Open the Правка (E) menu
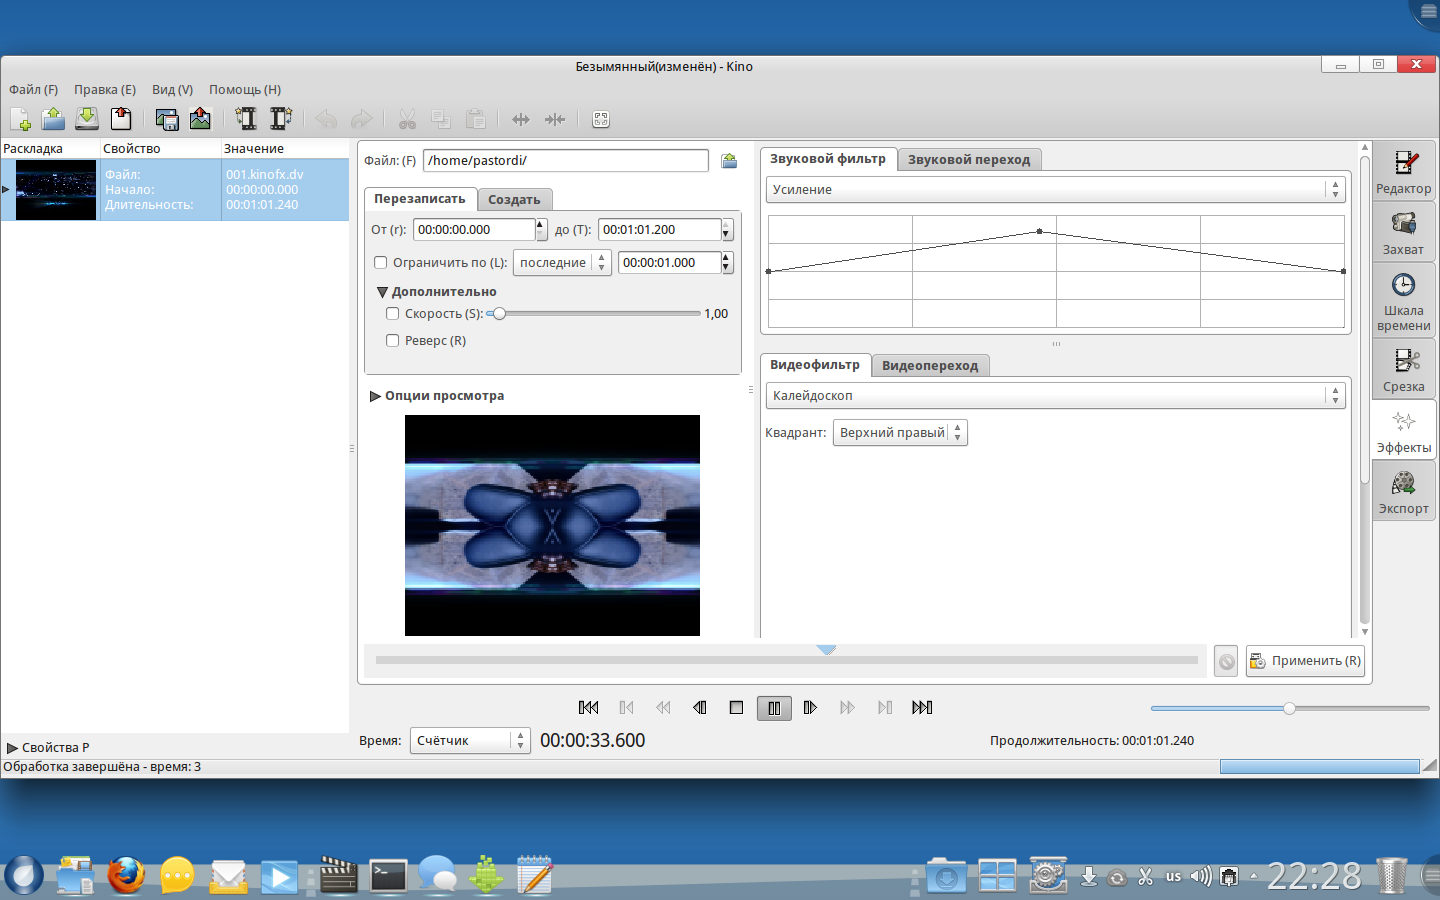The image size is (1440, 900). 104,90
